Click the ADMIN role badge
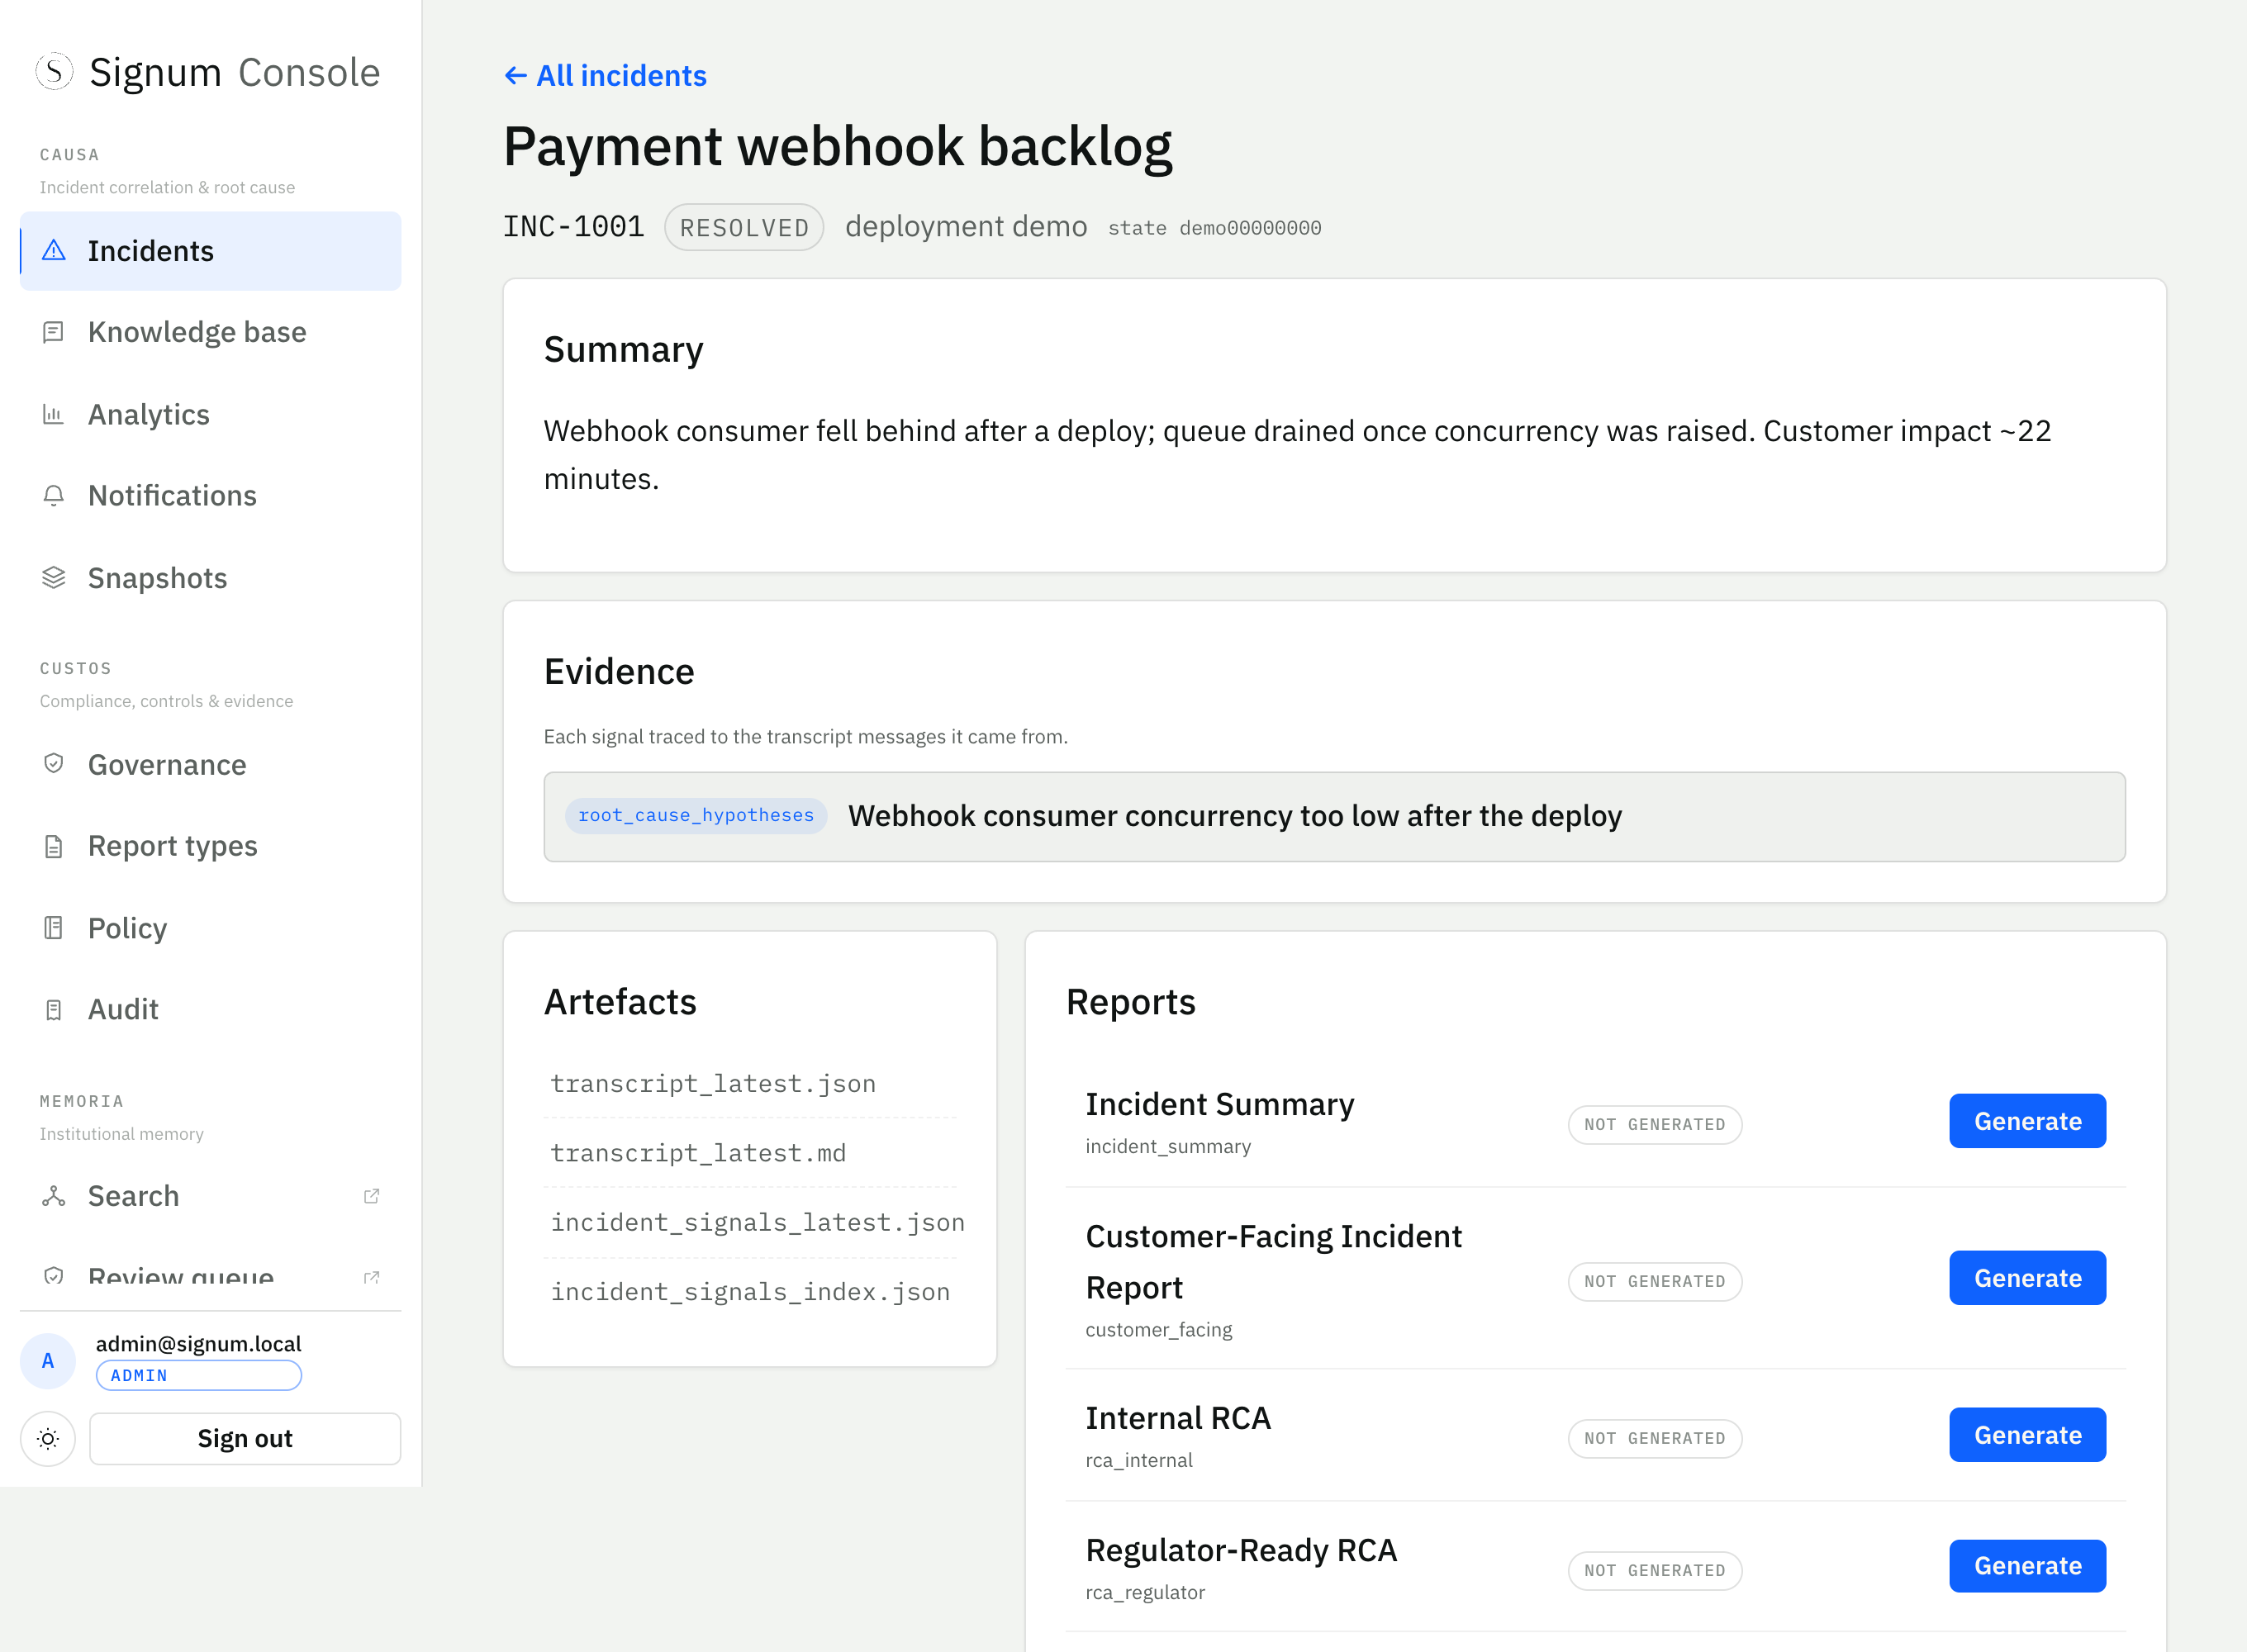Screen dimensions: 2247x1652 [x=199, y=1376]
